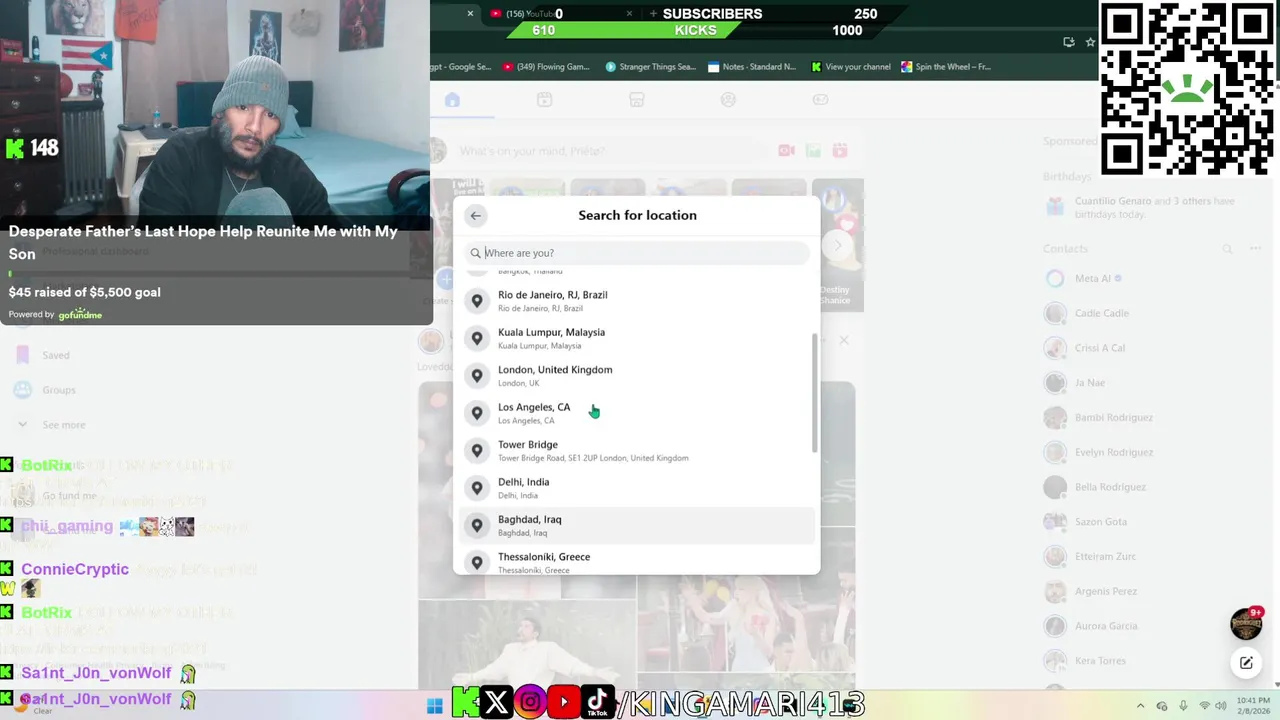Open 'Notes - Standard N...' bookmark
Image resolution: width=1280 pixels, height=720 pixels.
coord(752,67)
